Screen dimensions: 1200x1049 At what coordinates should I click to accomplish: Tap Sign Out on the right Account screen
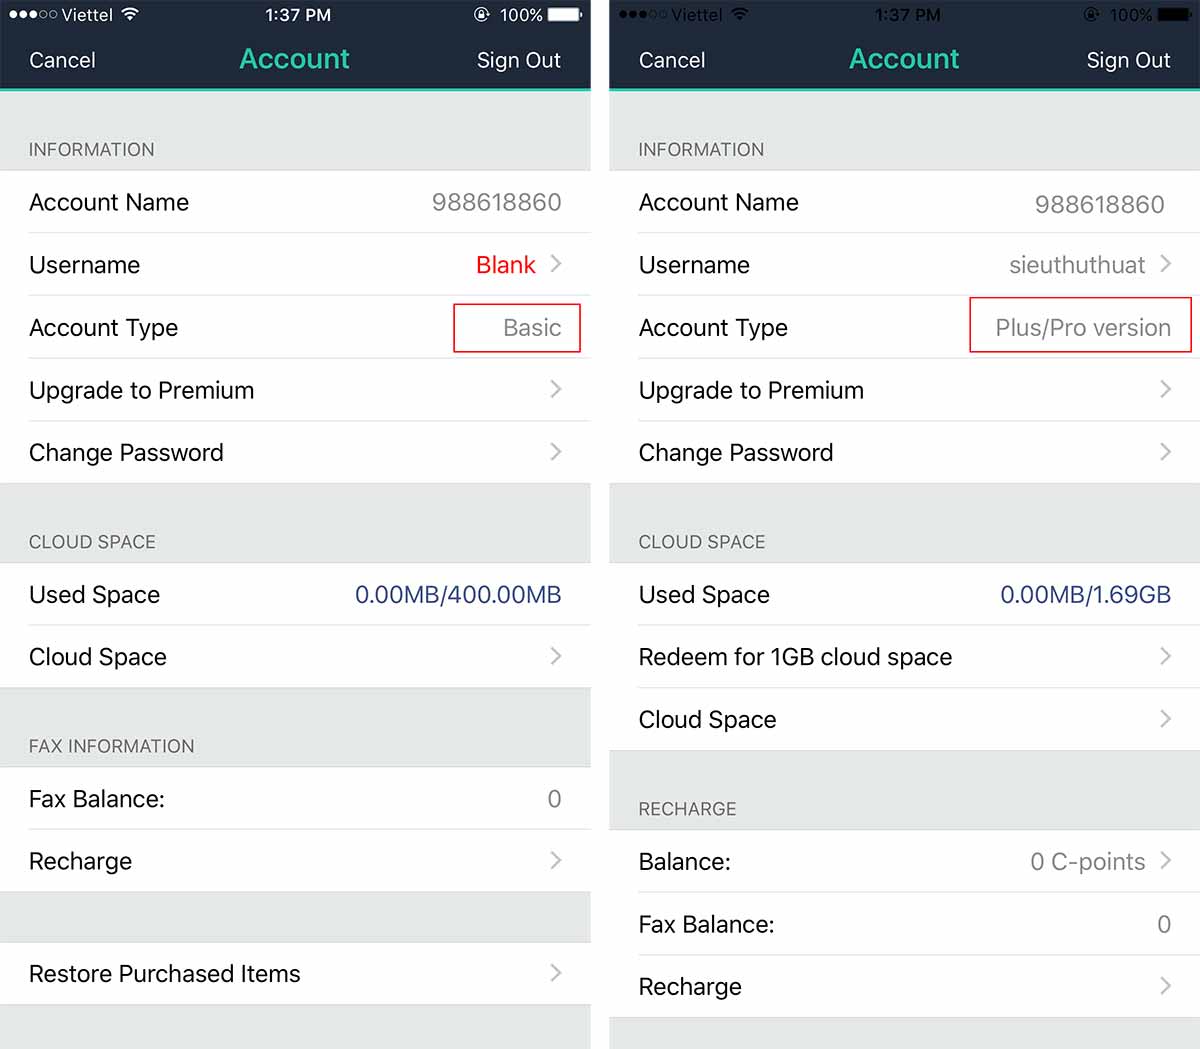(x=1128, y=60)
